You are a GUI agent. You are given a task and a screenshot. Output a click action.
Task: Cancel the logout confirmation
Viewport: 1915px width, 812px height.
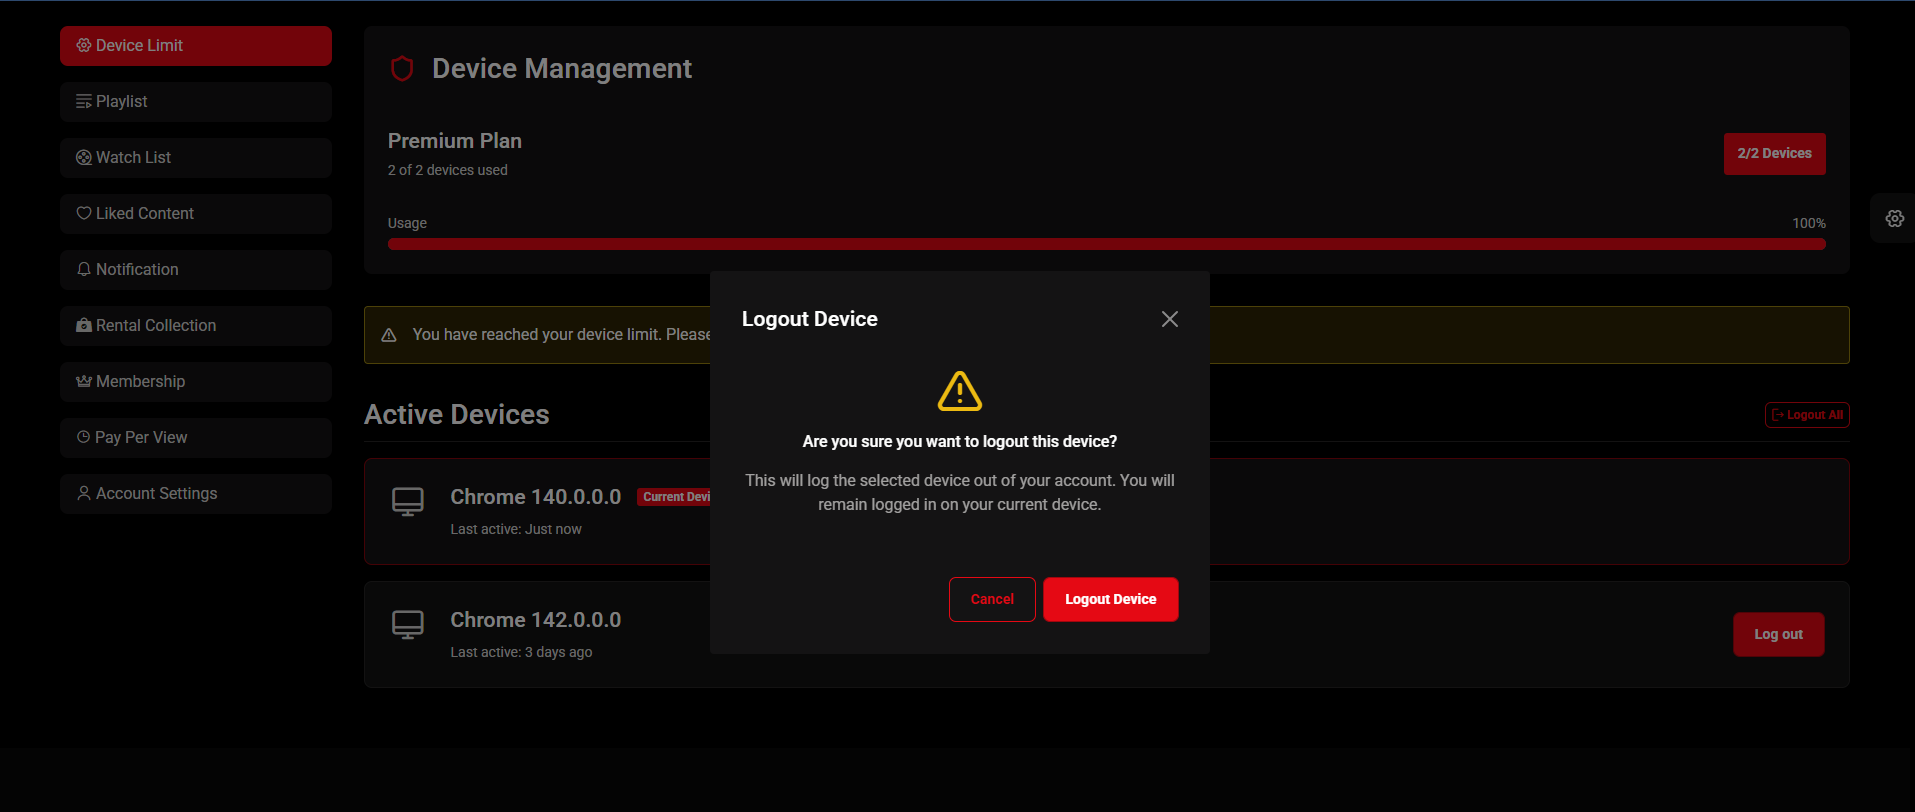point(991,599)
